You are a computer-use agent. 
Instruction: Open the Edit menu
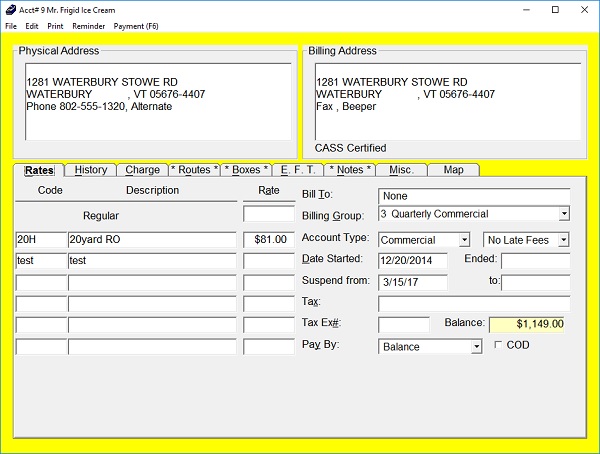pos(32,25)
